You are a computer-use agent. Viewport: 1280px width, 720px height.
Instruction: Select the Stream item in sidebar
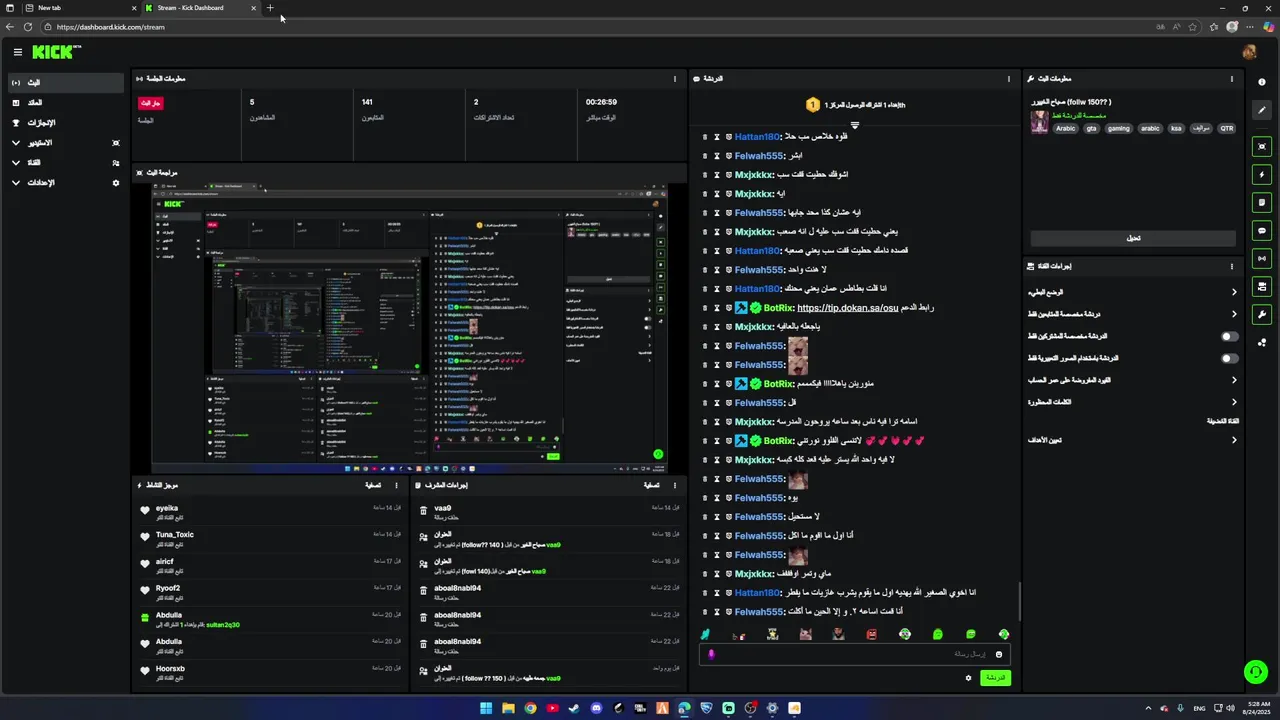click(x=66, y=82)
